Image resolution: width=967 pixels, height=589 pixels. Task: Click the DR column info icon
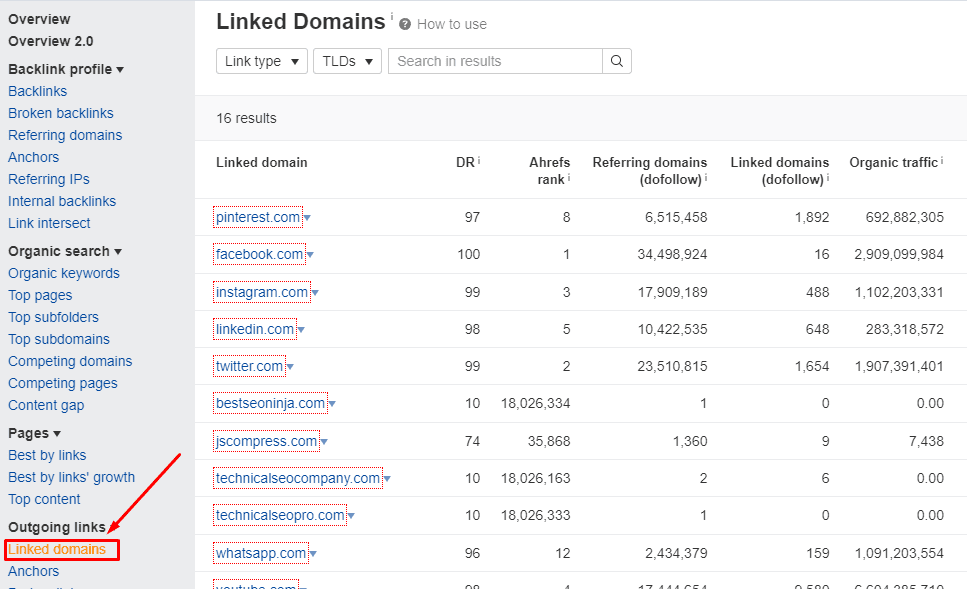479,160
